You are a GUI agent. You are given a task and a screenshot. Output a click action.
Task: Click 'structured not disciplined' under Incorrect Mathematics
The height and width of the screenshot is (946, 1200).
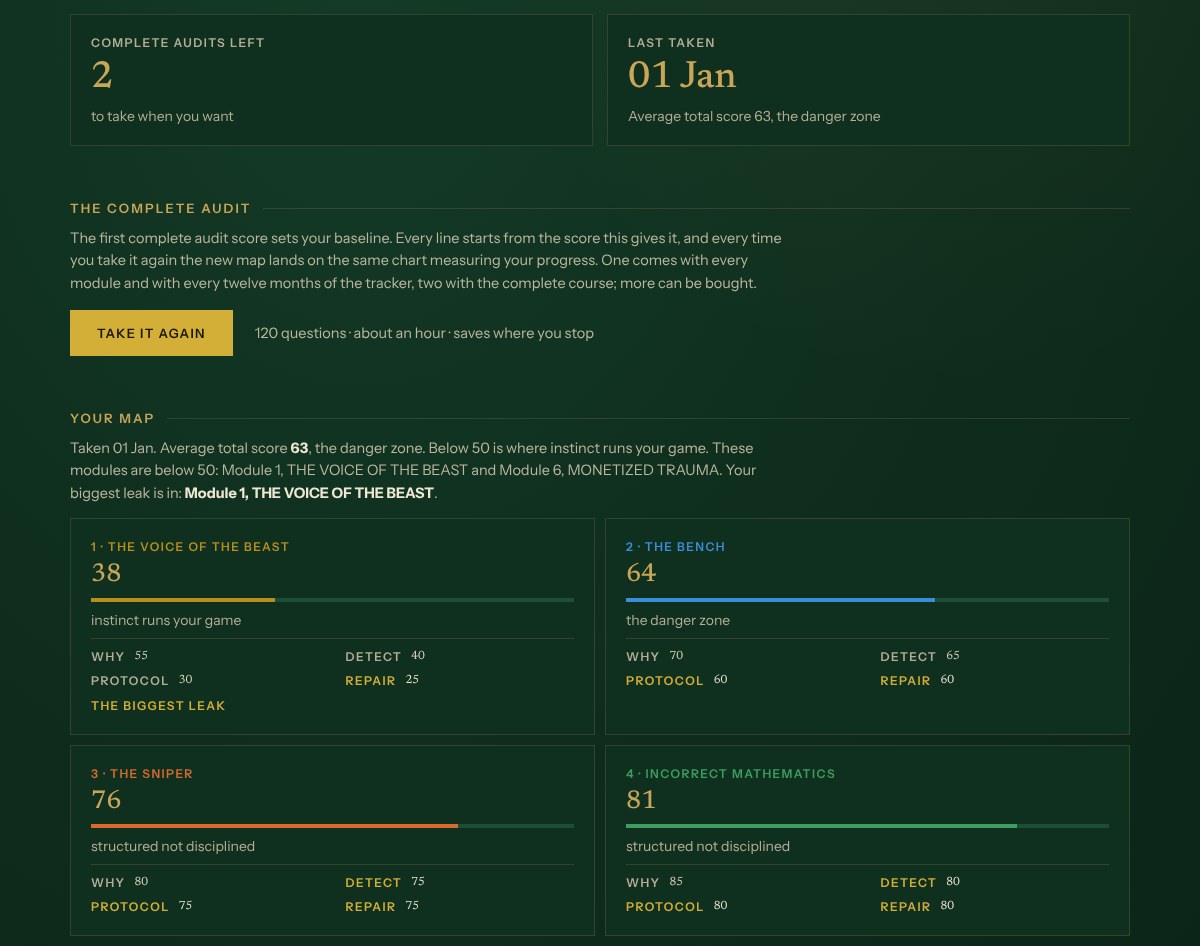point(708,847)
